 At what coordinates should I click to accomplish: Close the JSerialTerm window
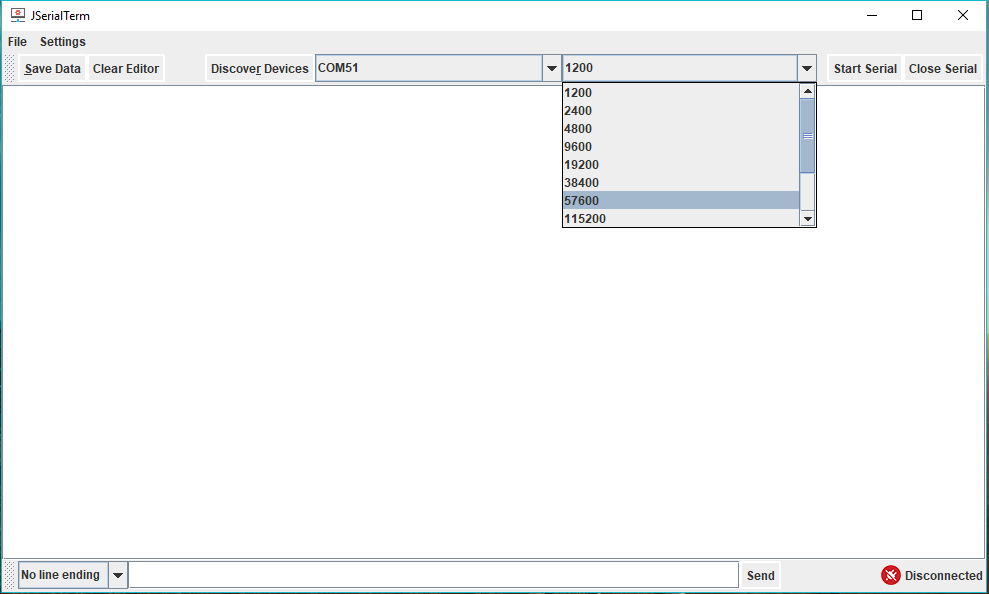[963, 15]
